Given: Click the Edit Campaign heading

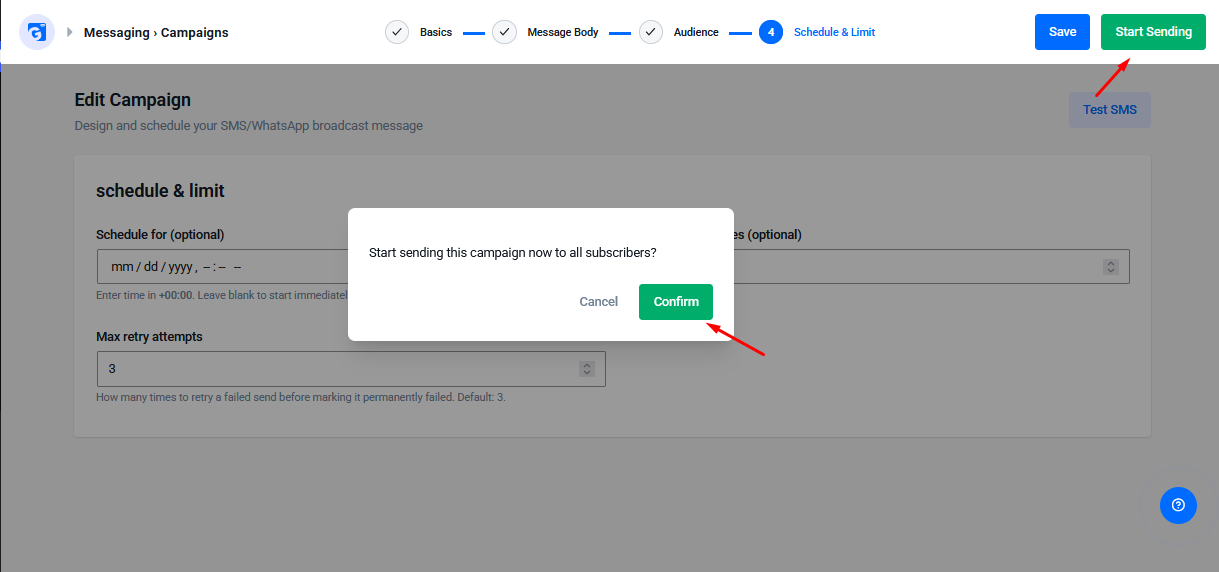Looking at the screenshot, I should (x=133, y=100).
